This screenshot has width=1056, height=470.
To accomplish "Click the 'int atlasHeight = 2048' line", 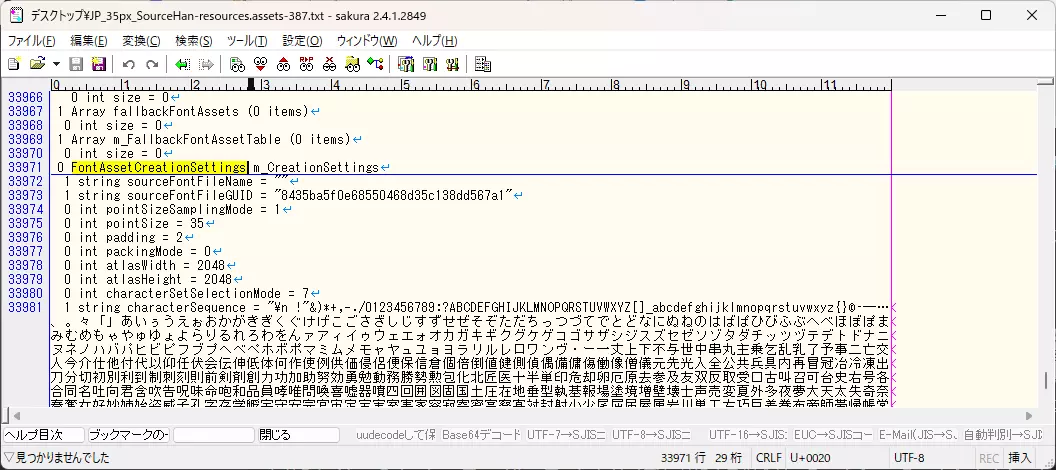I will point(148,280).
